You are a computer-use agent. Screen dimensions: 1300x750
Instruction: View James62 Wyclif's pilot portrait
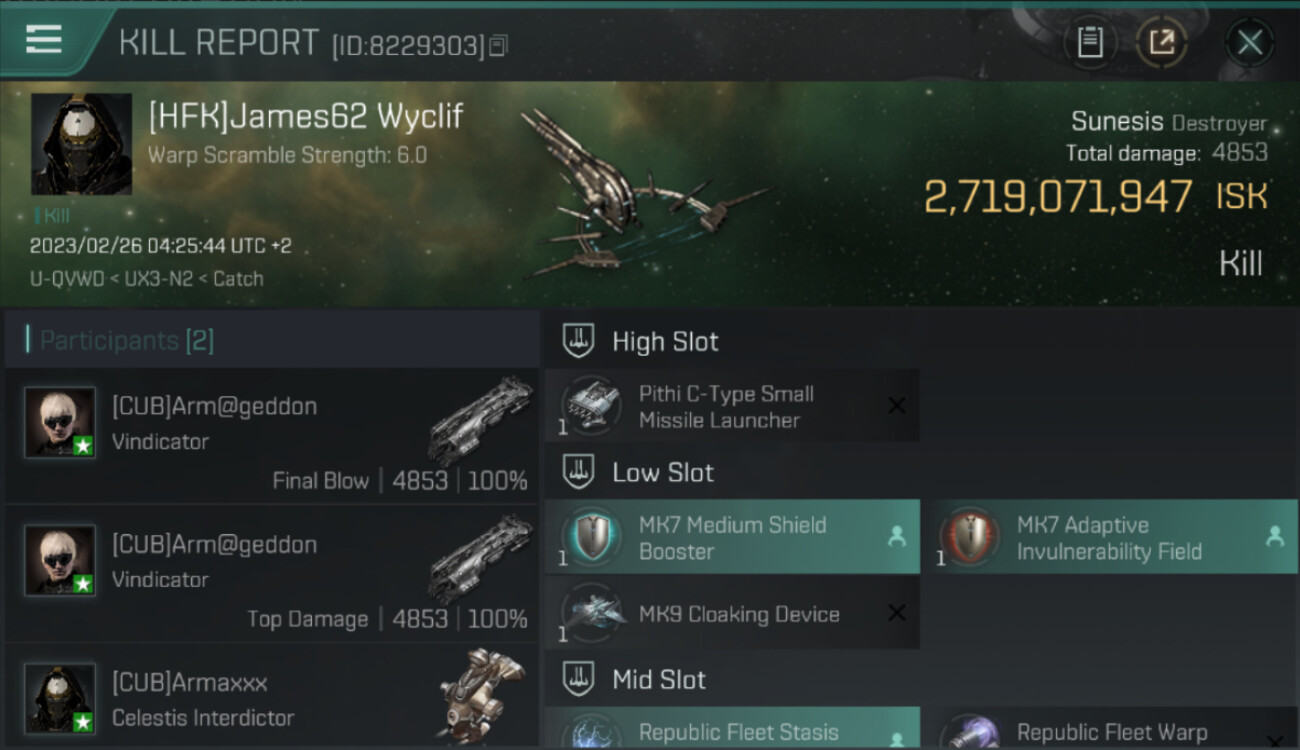pos(82,144)
